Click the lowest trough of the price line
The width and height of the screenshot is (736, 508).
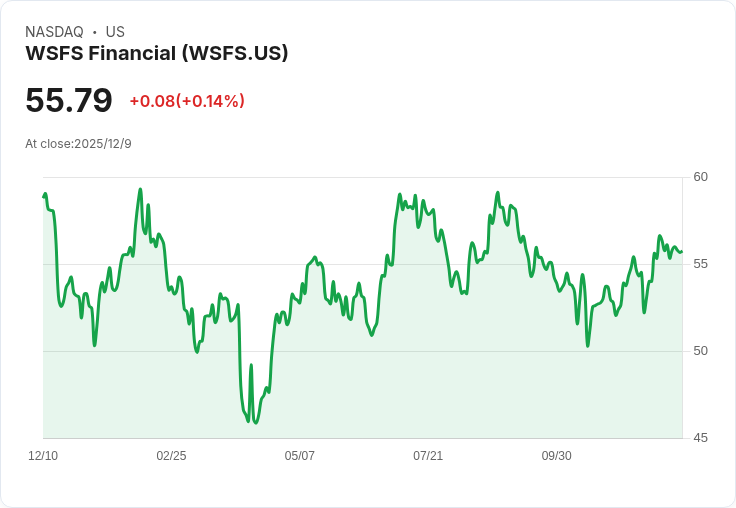(x=256, y=422)
